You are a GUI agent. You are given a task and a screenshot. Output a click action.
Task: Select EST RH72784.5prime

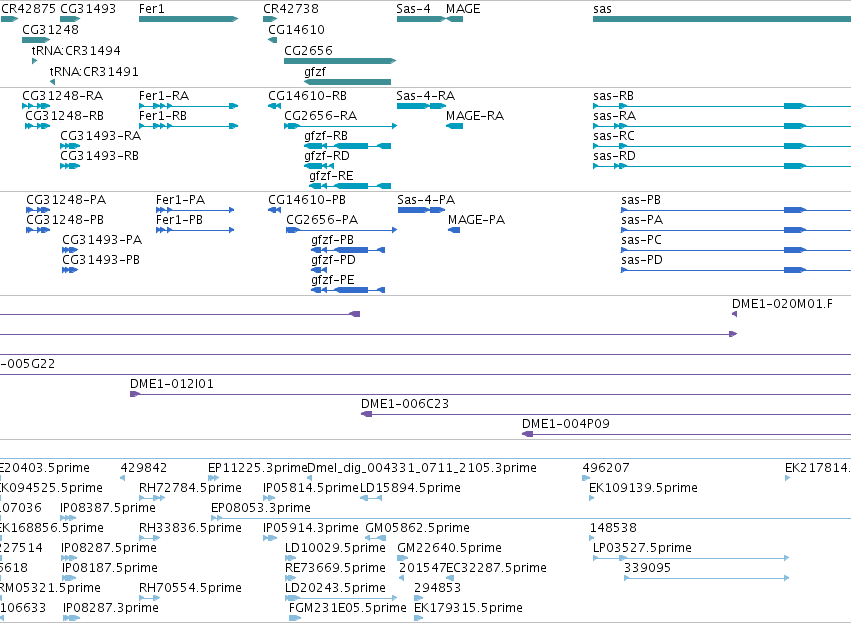(x=152, y=498)
